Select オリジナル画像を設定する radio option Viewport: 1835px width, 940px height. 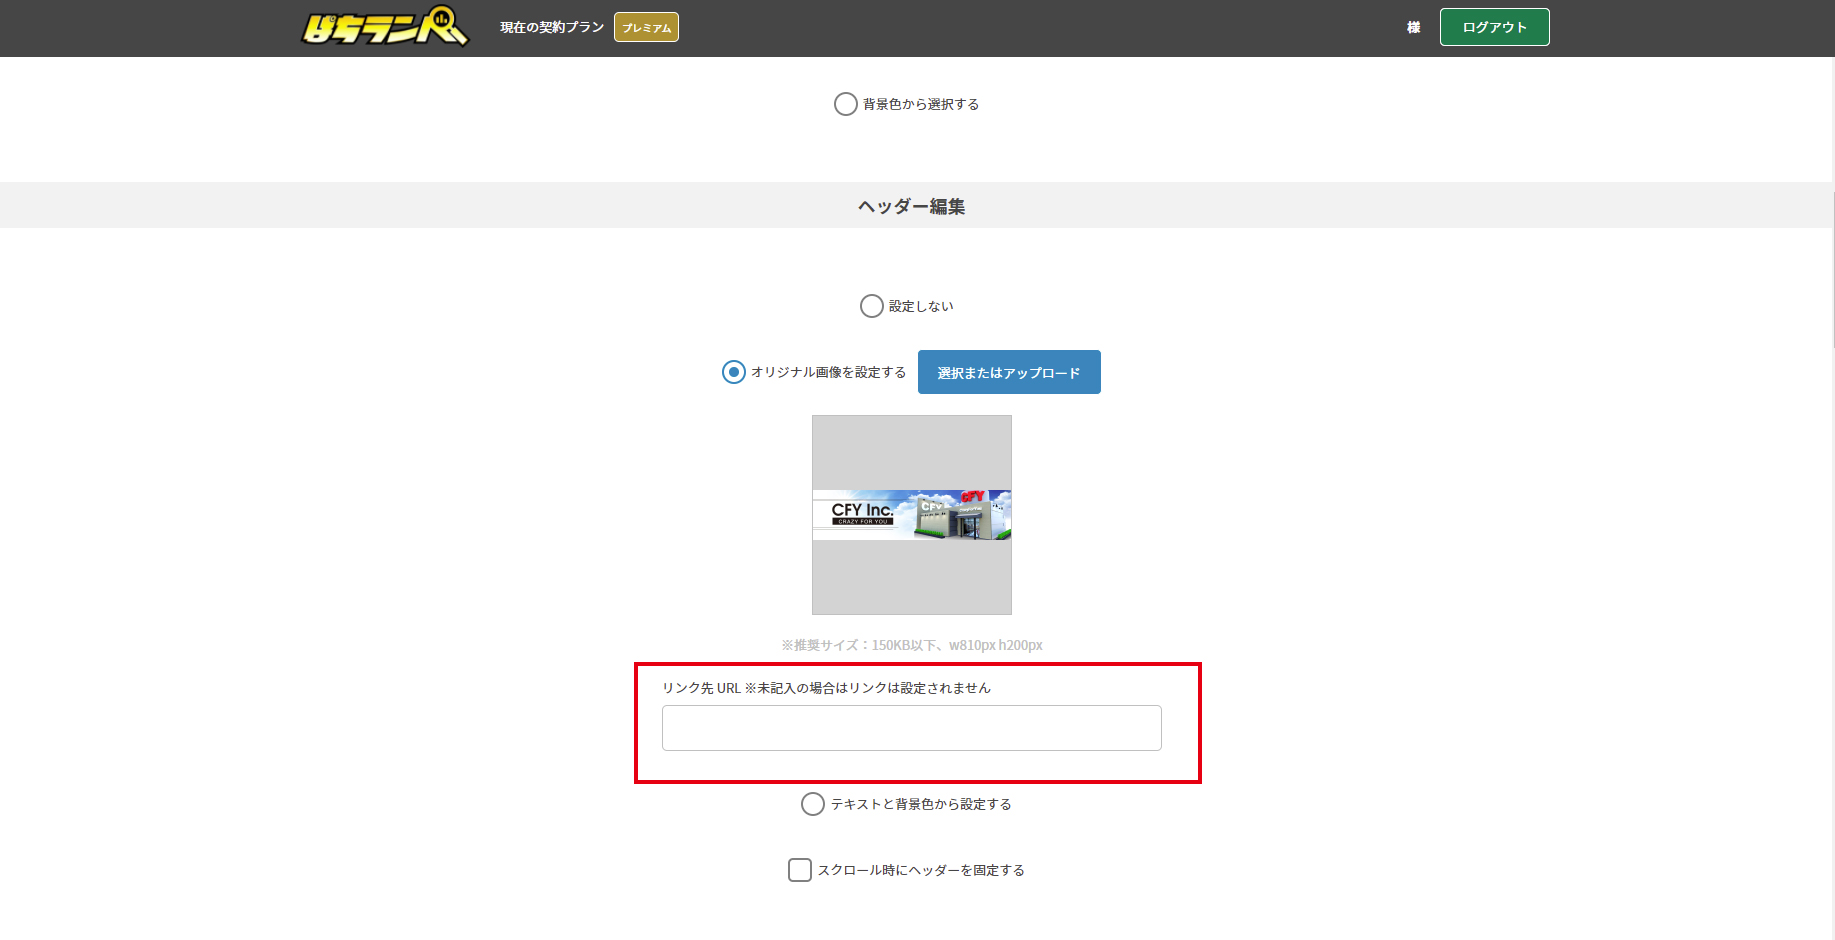733,372
